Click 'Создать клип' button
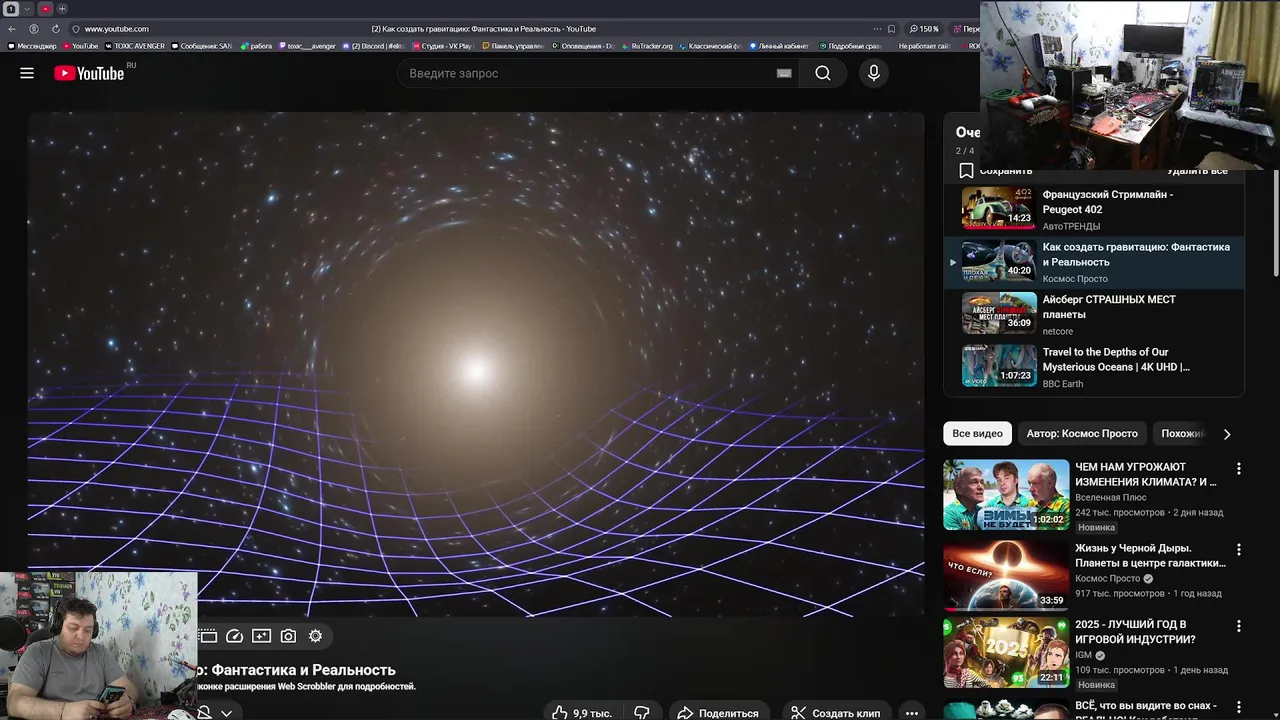 [836, 713]
